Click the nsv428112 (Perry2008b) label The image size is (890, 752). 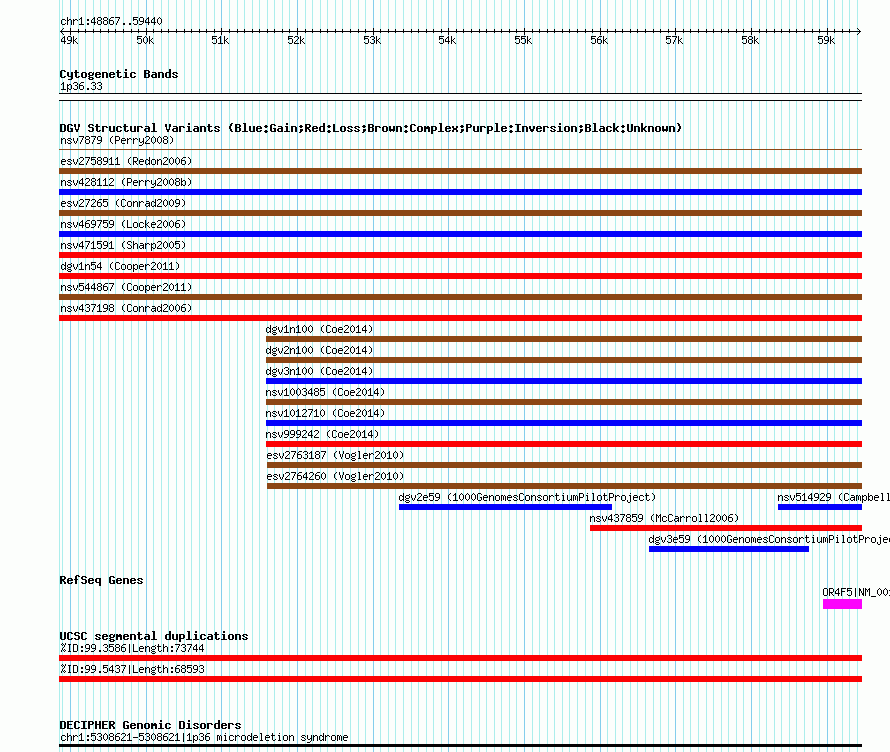click(126, 182)
